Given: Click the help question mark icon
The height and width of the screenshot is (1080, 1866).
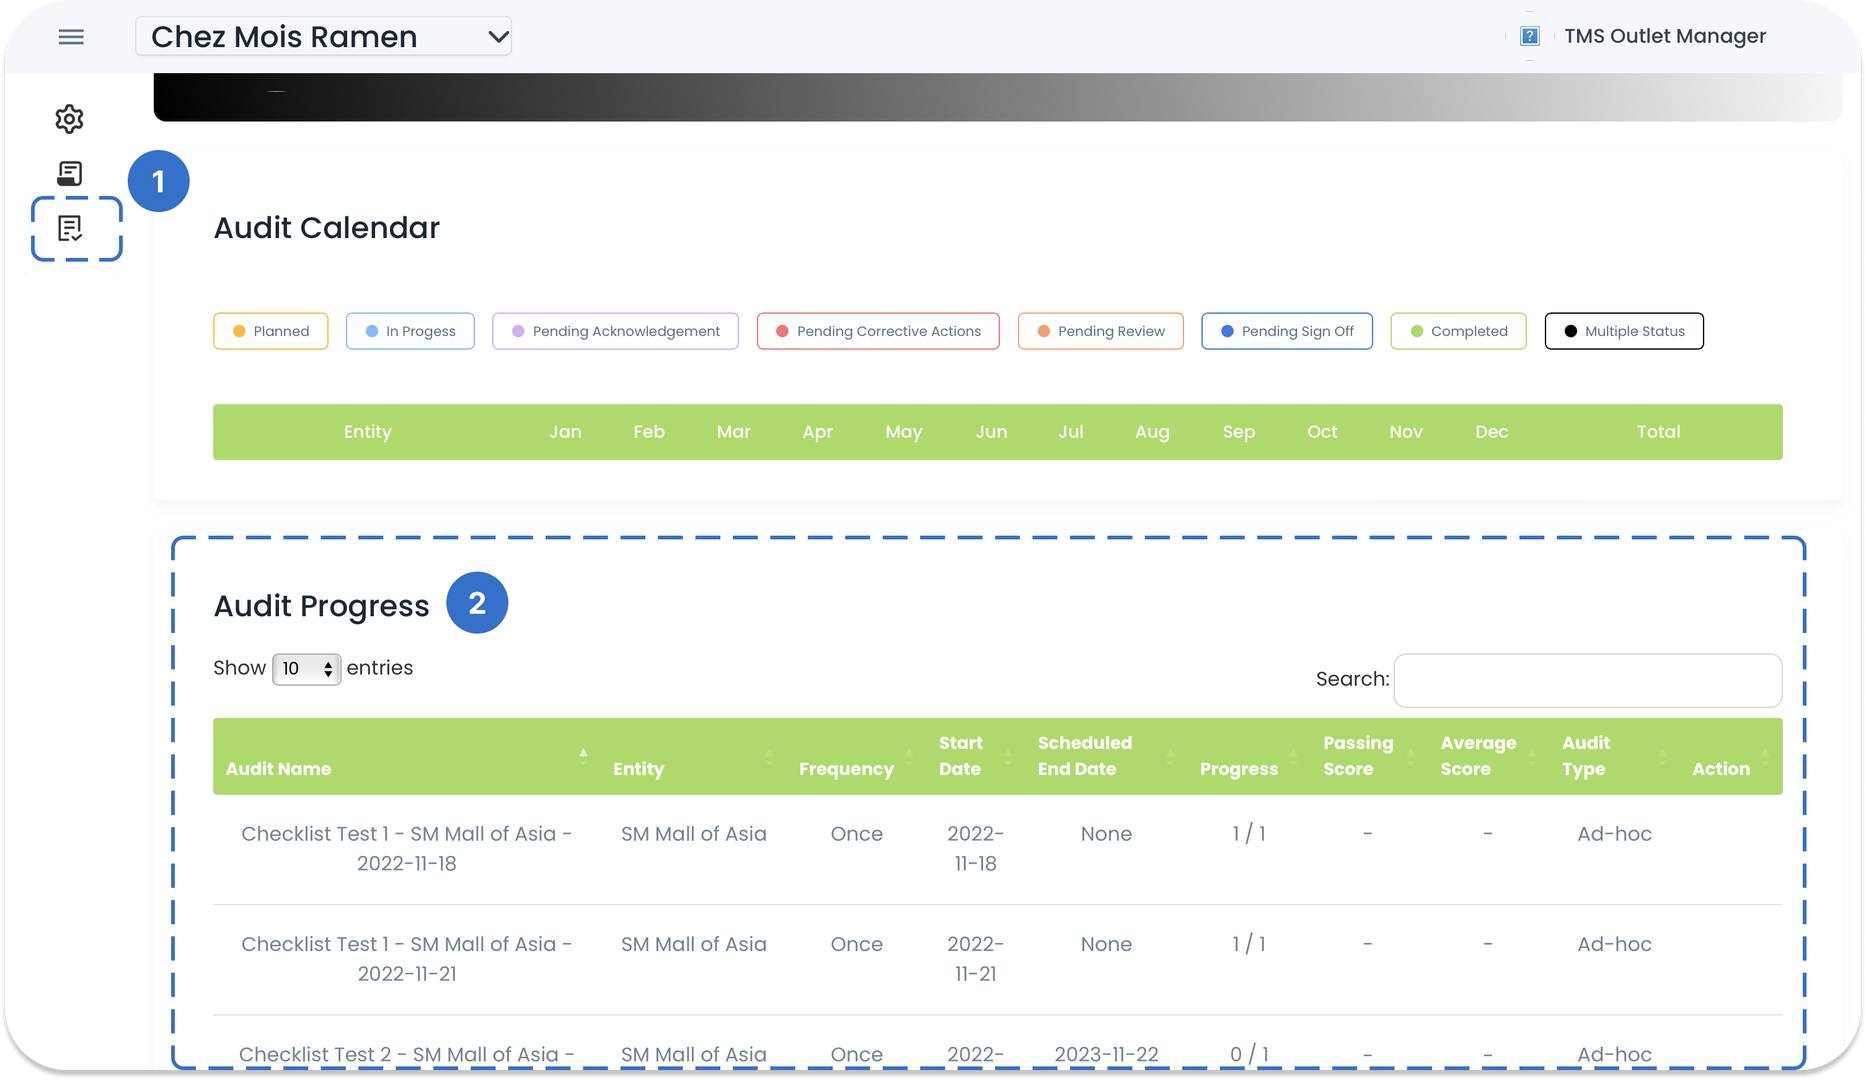Looking at the screenshot, I should [1529, 37].
